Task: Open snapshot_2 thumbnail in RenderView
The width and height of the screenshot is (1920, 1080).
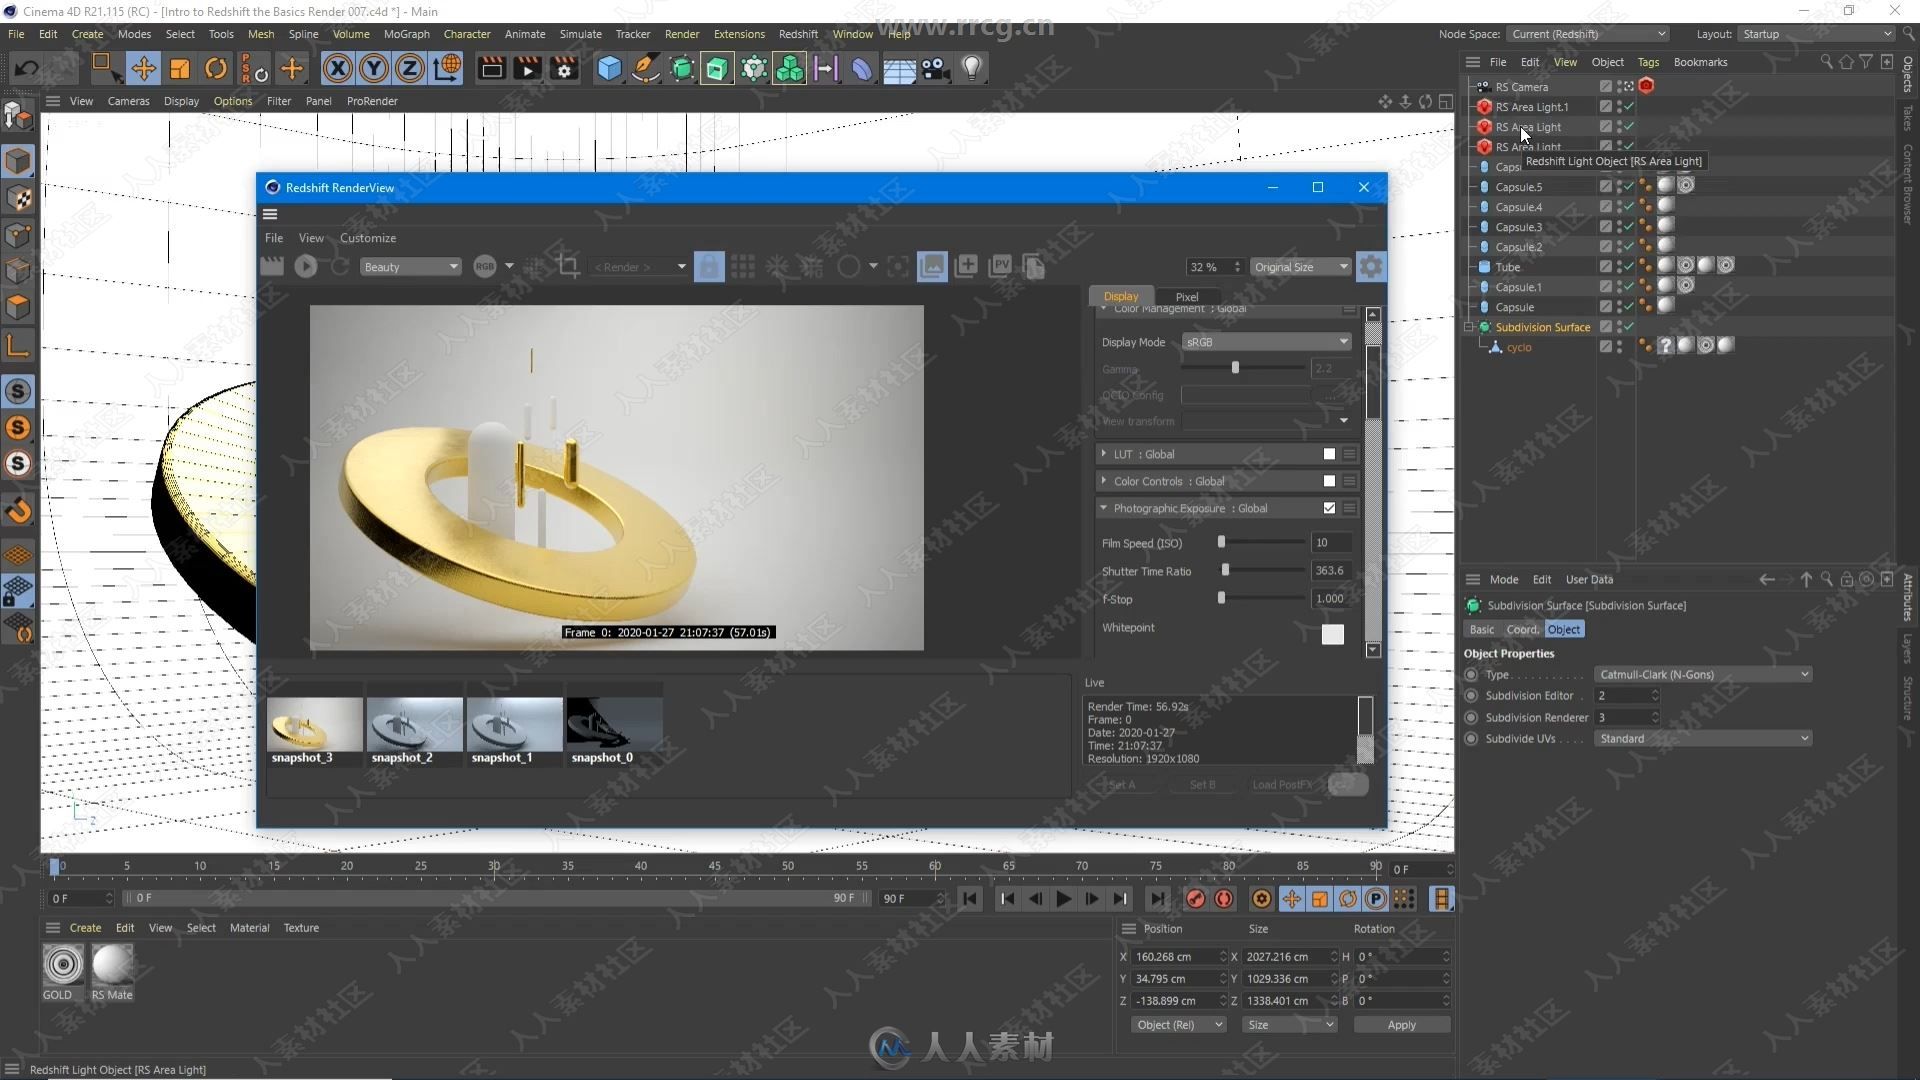Action: (414, 724)
